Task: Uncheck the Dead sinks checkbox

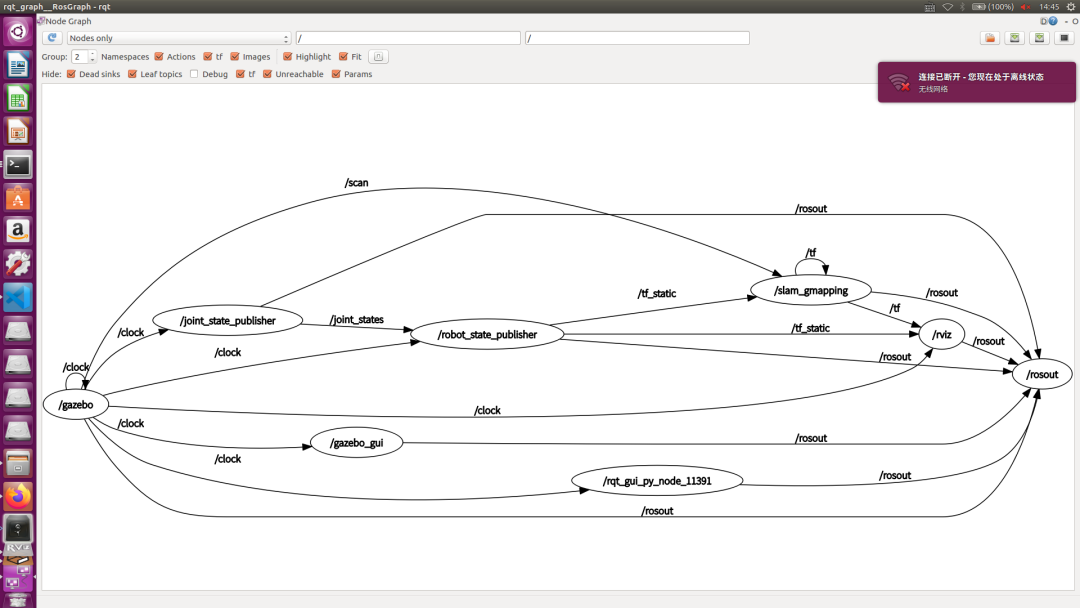Action: pyautogui.click(x=71, y=74)
